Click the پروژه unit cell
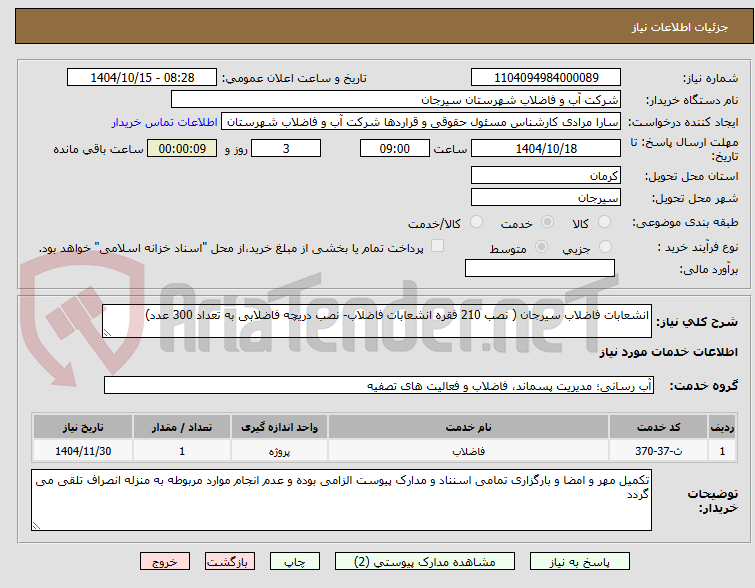 pos(279,451)
